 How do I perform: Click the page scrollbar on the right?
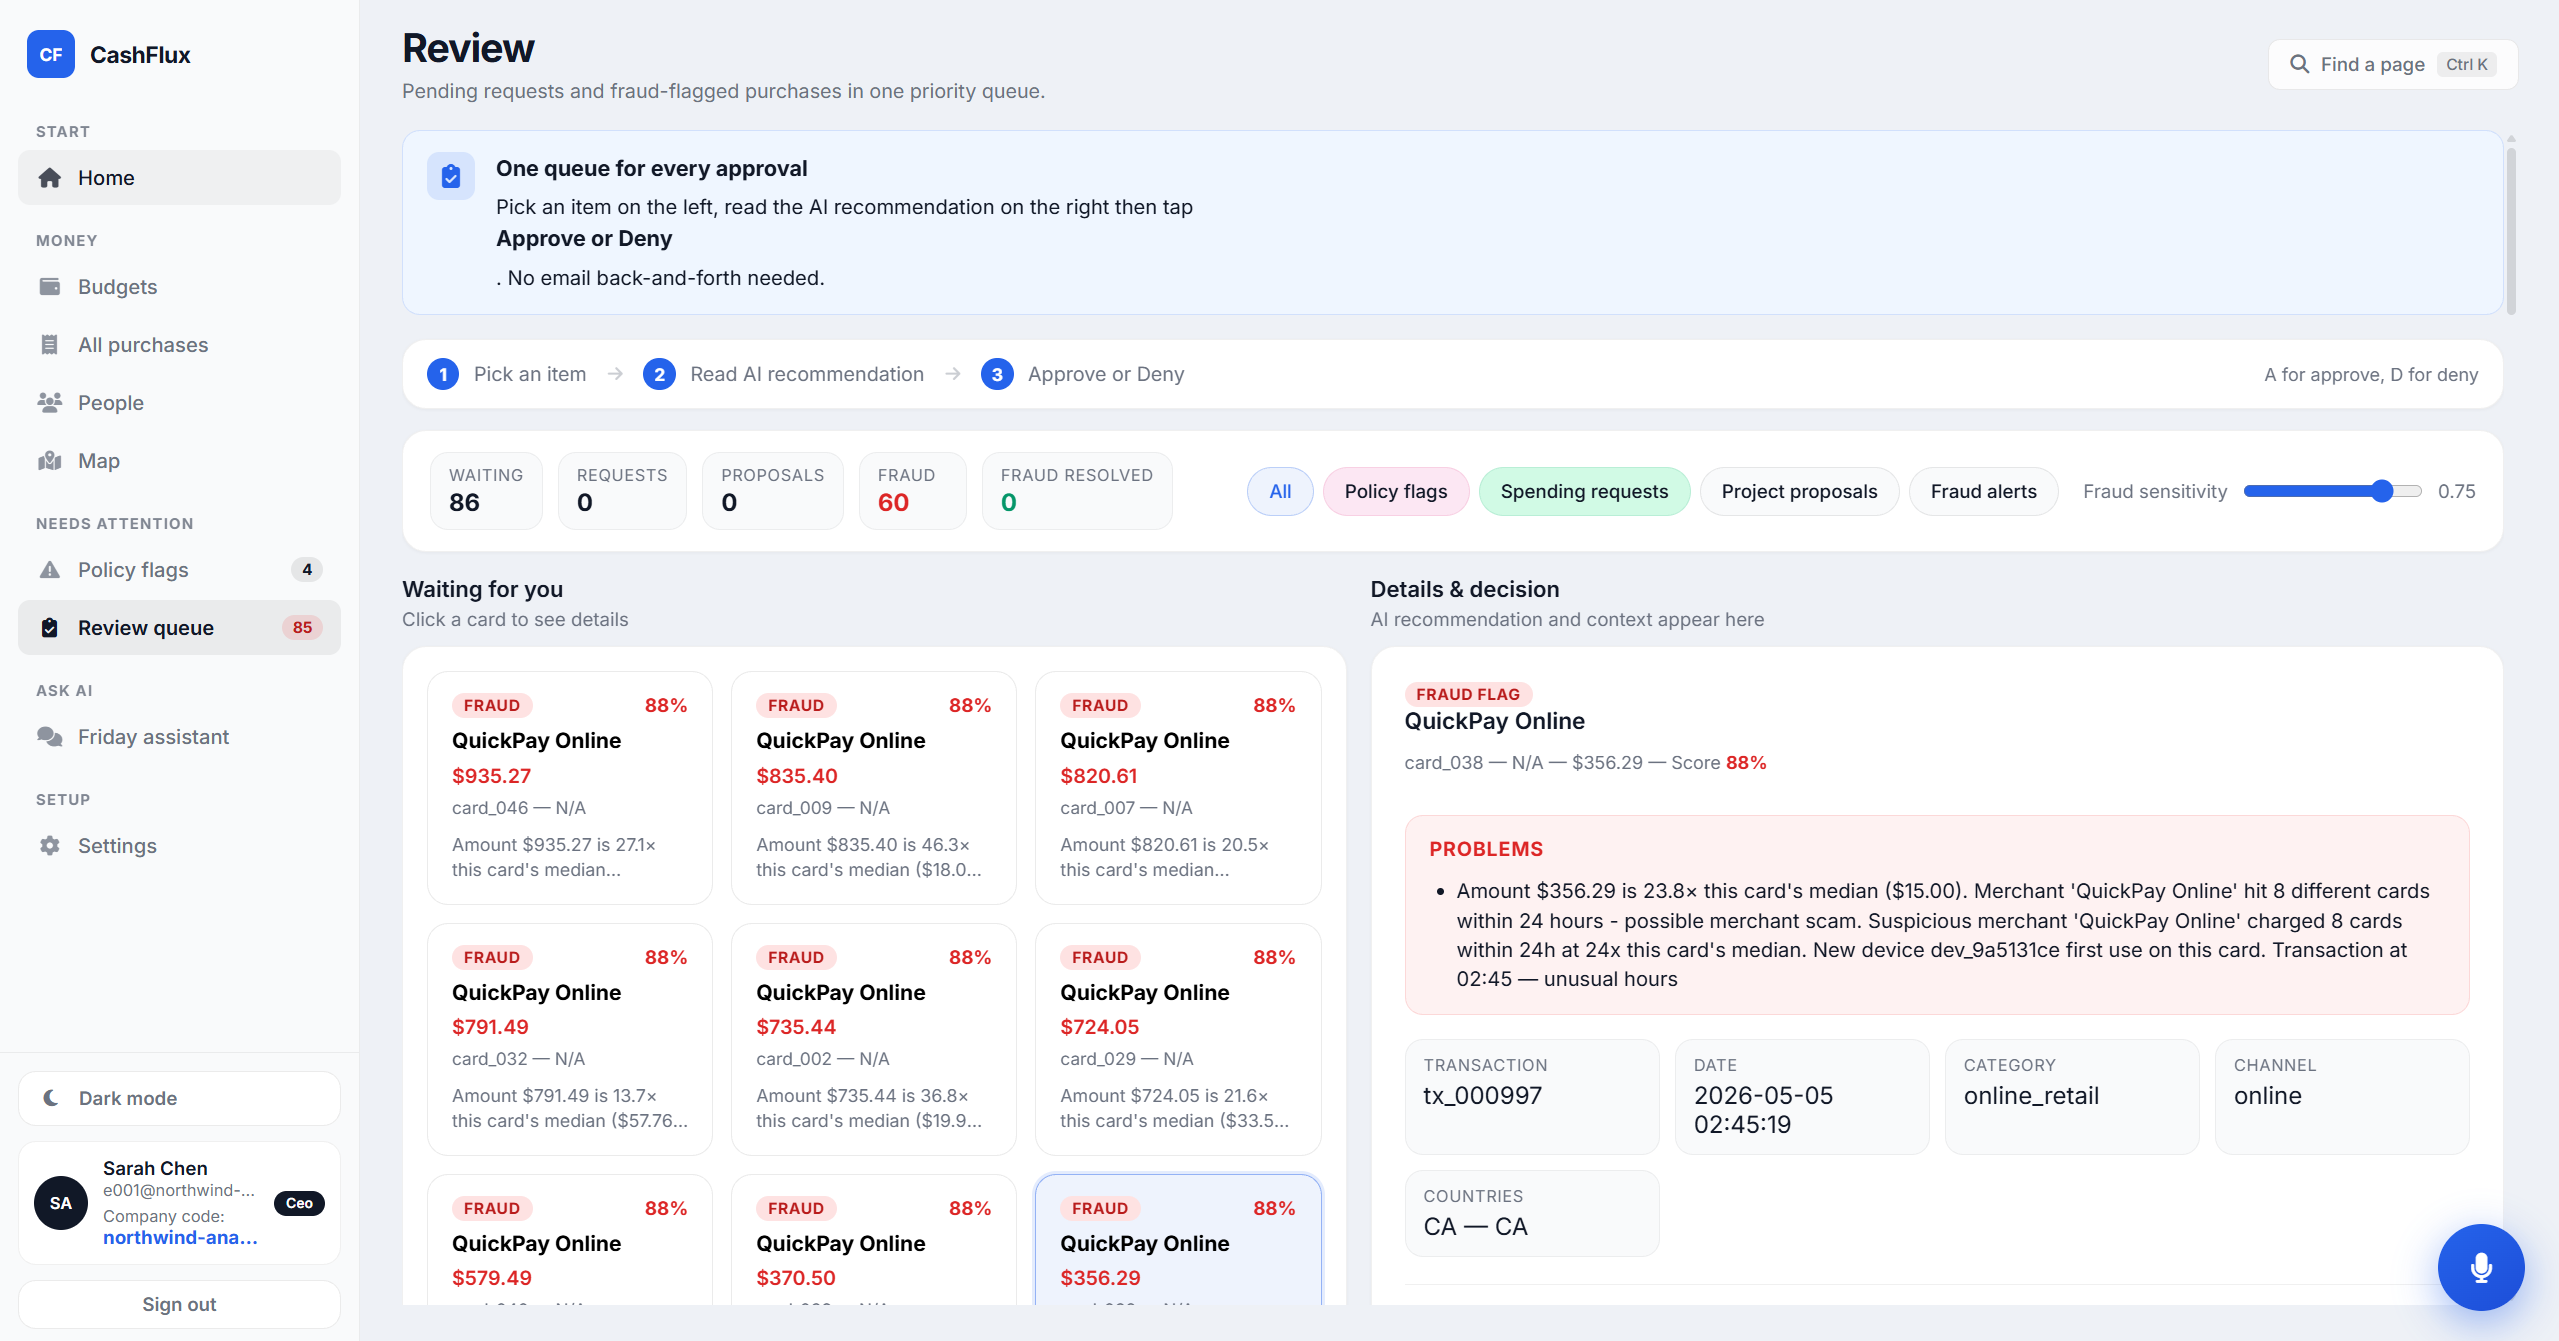click(2510, 229)
